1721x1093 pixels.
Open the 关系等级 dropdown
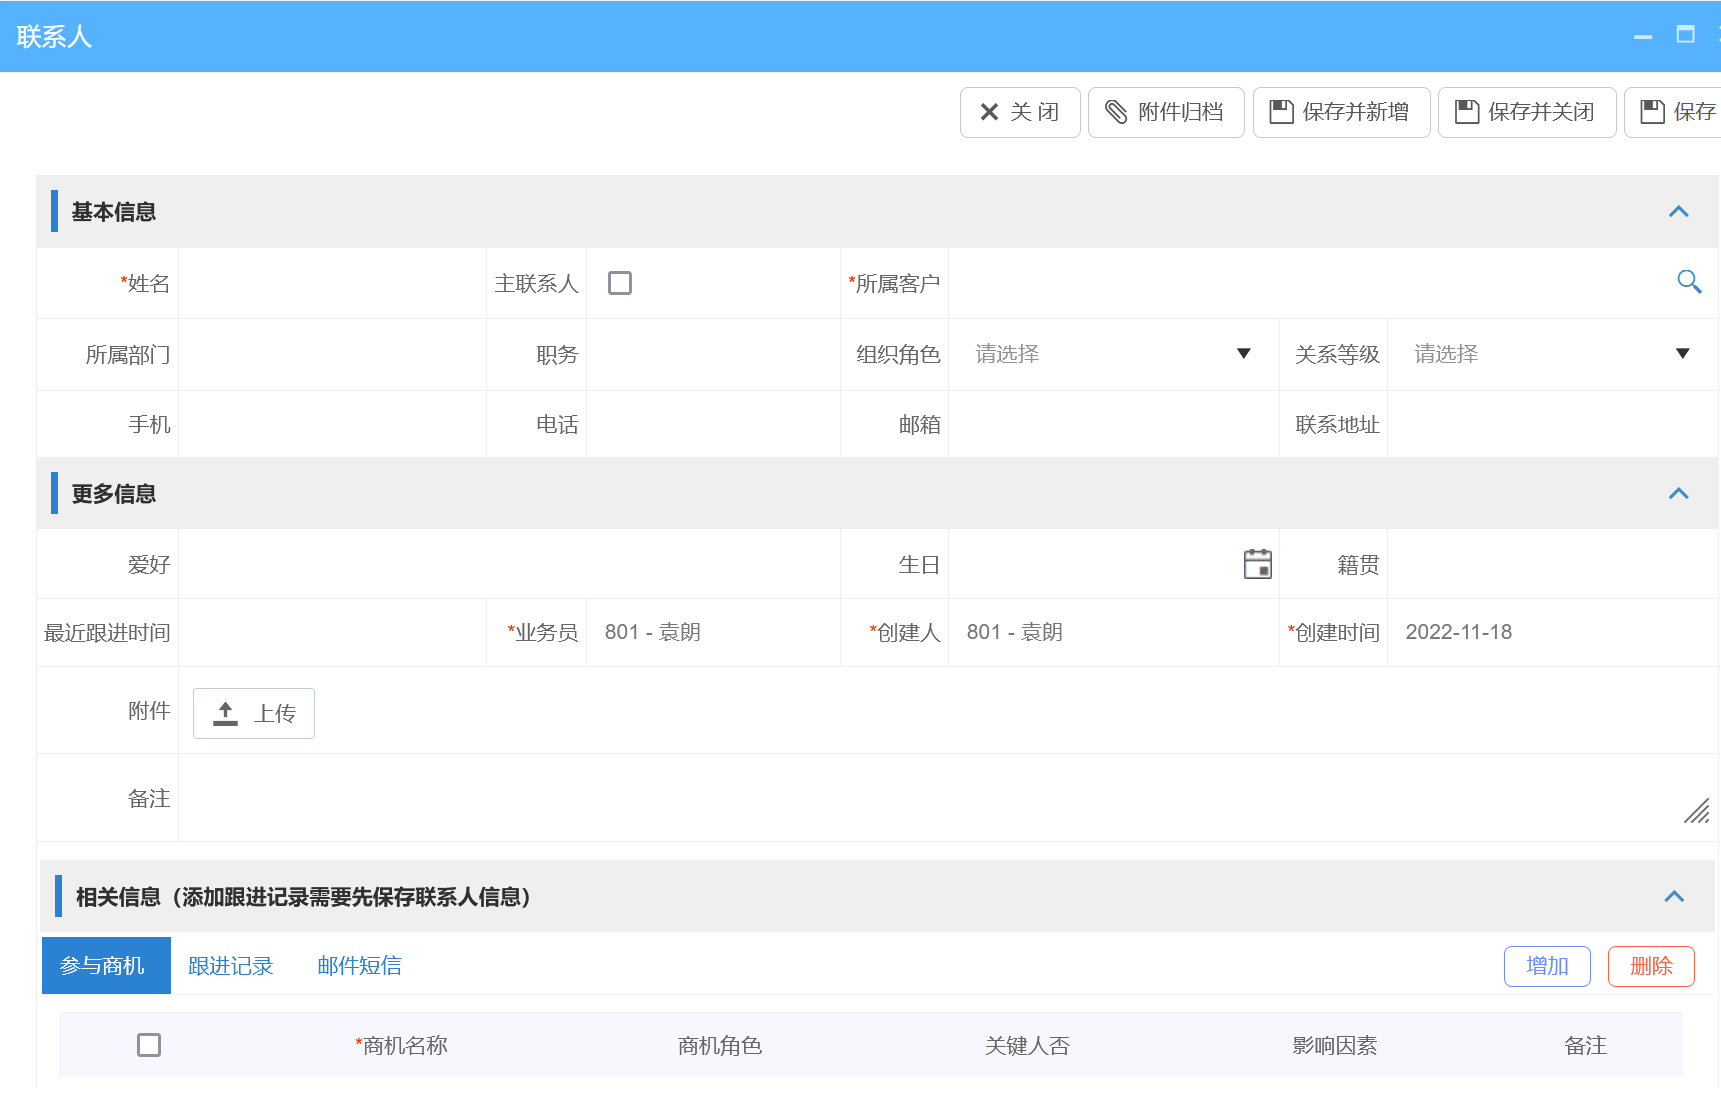[1684, 354]
